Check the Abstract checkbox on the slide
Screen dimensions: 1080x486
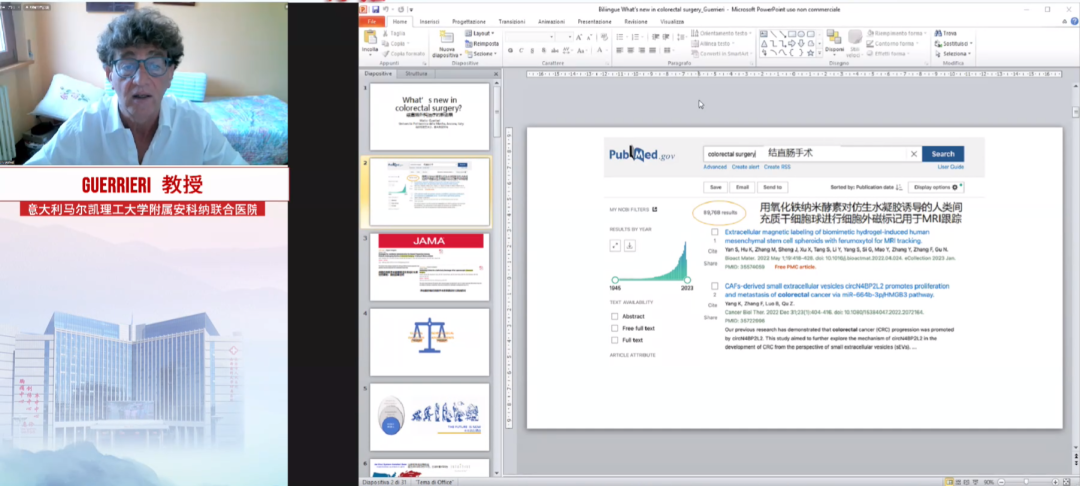[614, 317]
